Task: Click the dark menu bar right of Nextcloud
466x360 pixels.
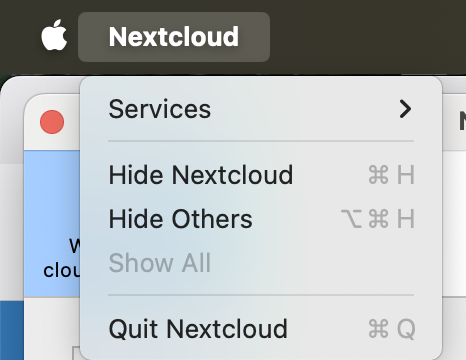Action: point(367,37)
